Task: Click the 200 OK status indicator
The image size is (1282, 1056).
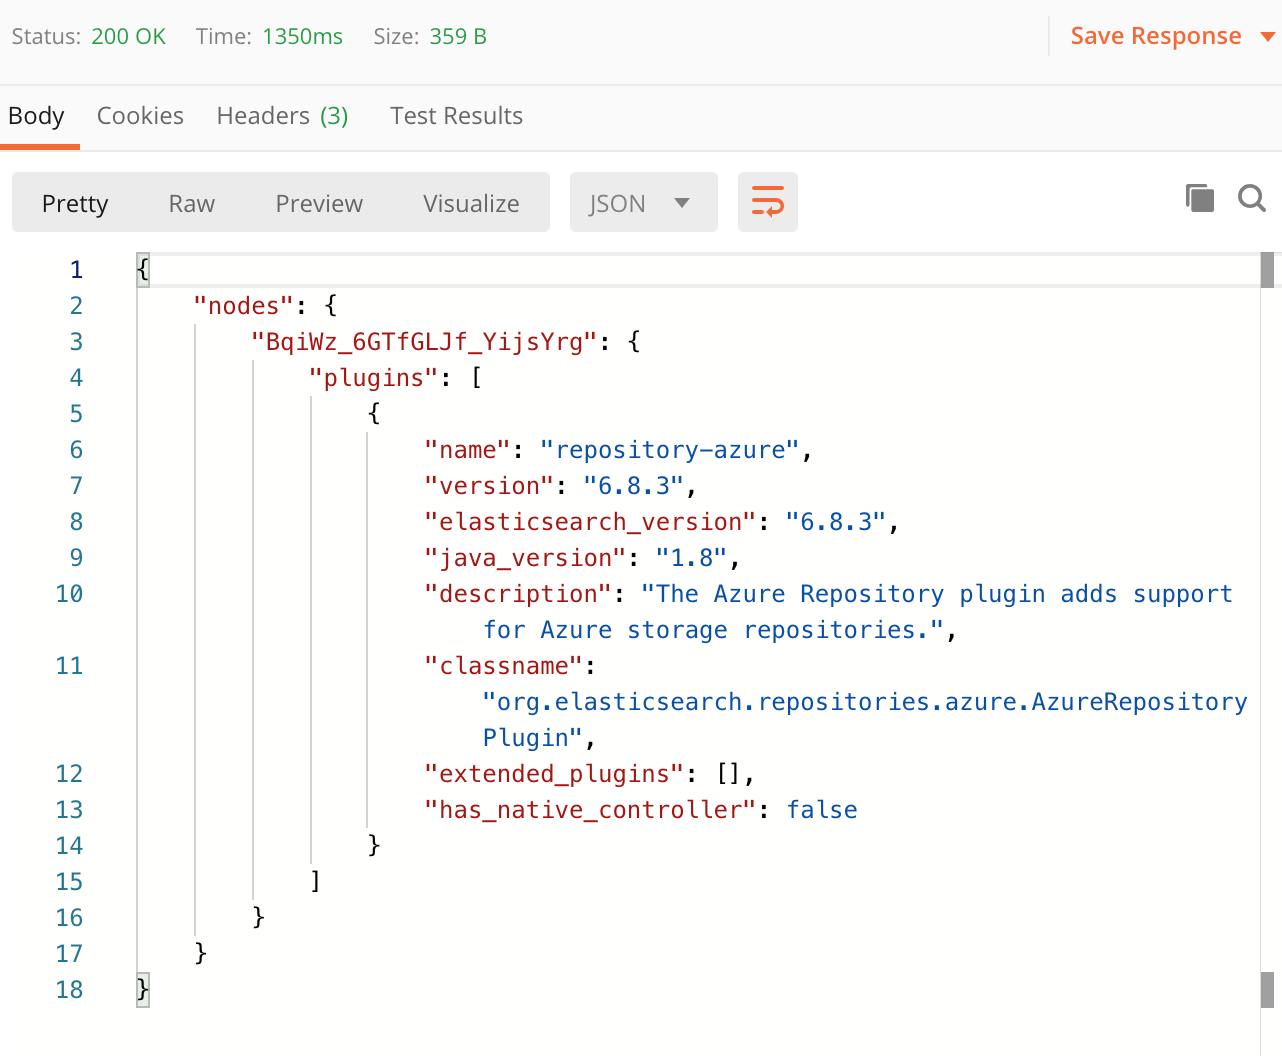Action: pos(128,36)
